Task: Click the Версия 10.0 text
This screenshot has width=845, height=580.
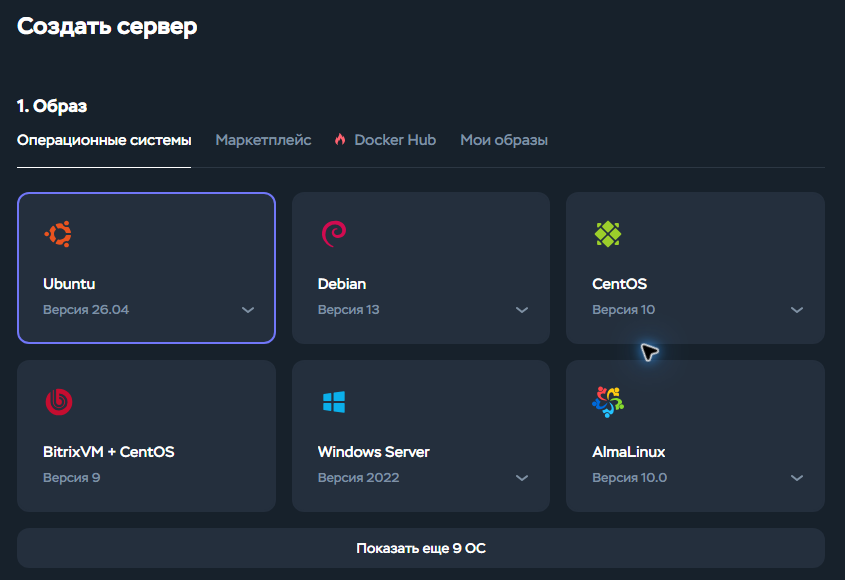Action: pyautogui.click(x=629, y=478)
